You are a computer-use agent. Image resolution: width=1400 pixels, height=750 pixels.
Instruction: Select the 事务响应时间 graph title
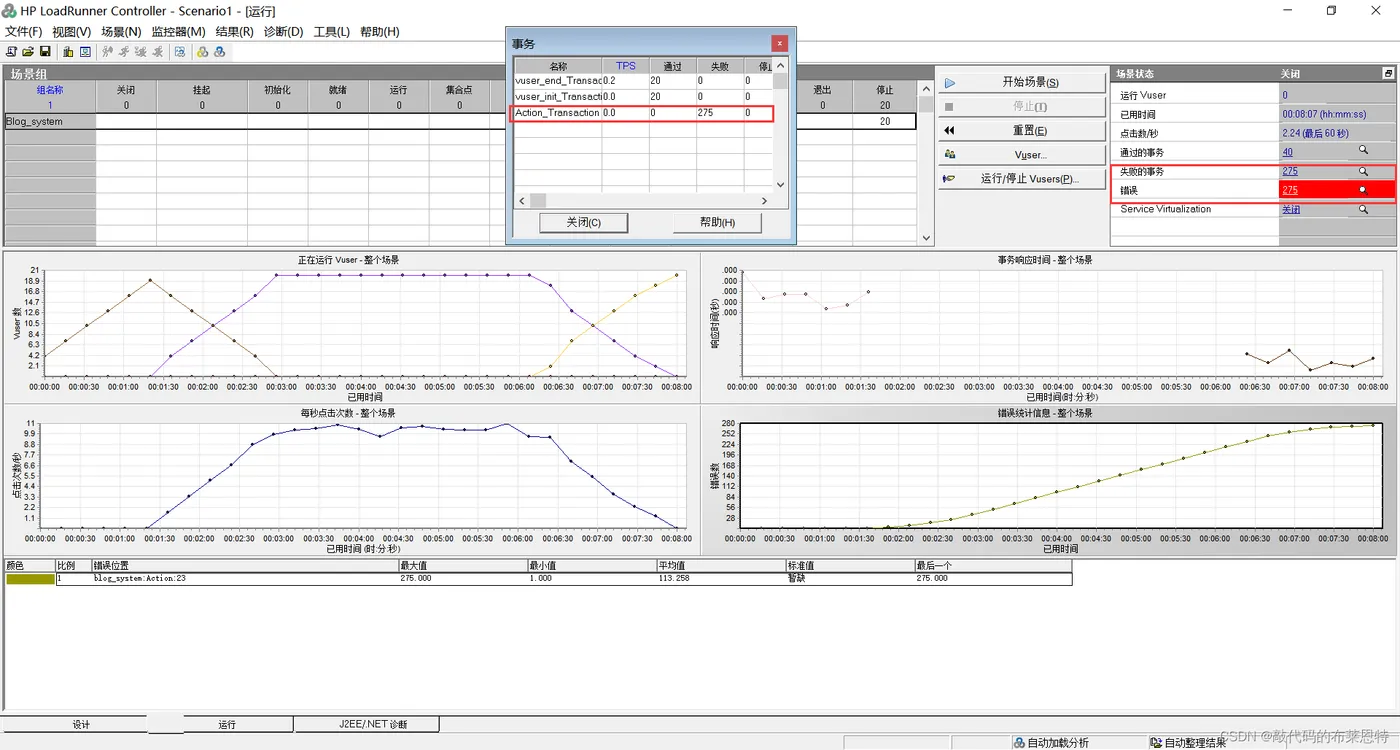coord(1045,260)
